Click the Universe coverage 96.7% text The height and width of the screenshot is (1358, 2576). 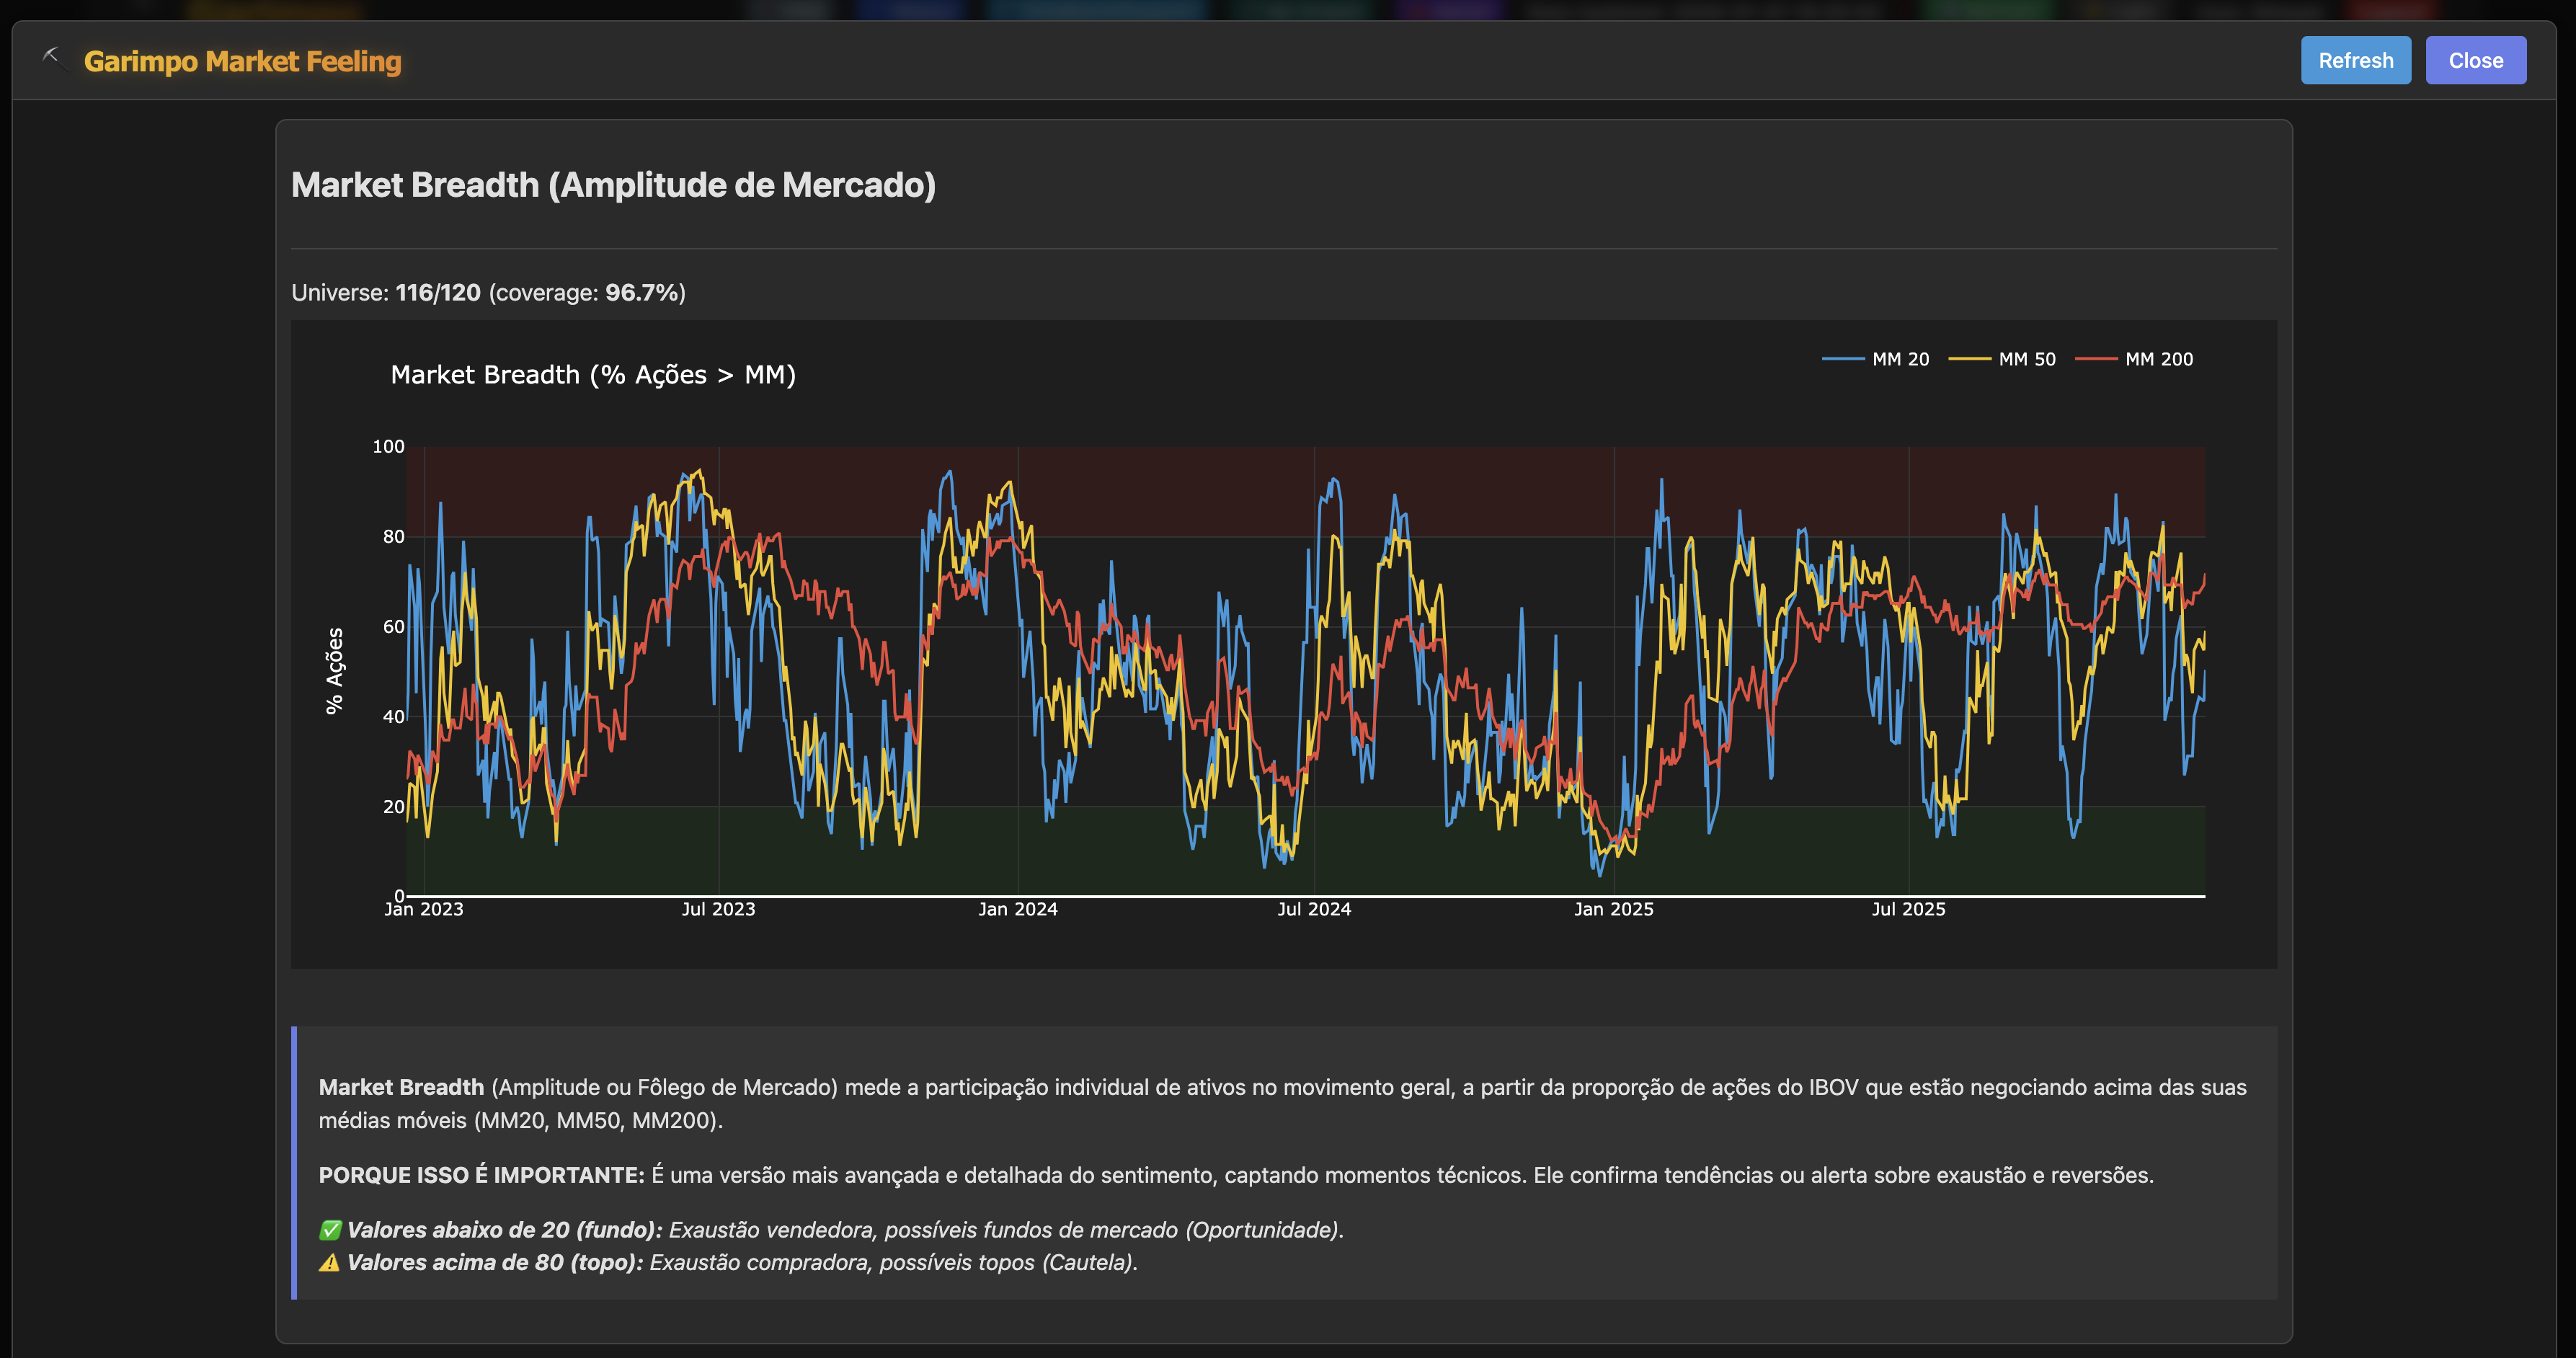tap(643, 293)
